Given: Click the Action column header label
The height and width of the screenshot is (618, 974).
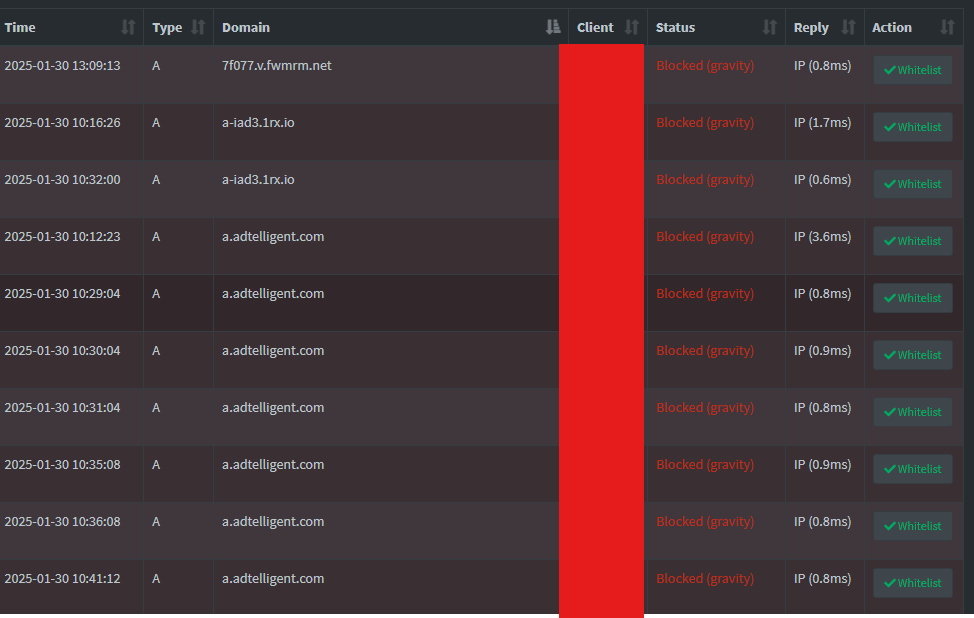Looking at the screenshot, I should pos(892,27).
